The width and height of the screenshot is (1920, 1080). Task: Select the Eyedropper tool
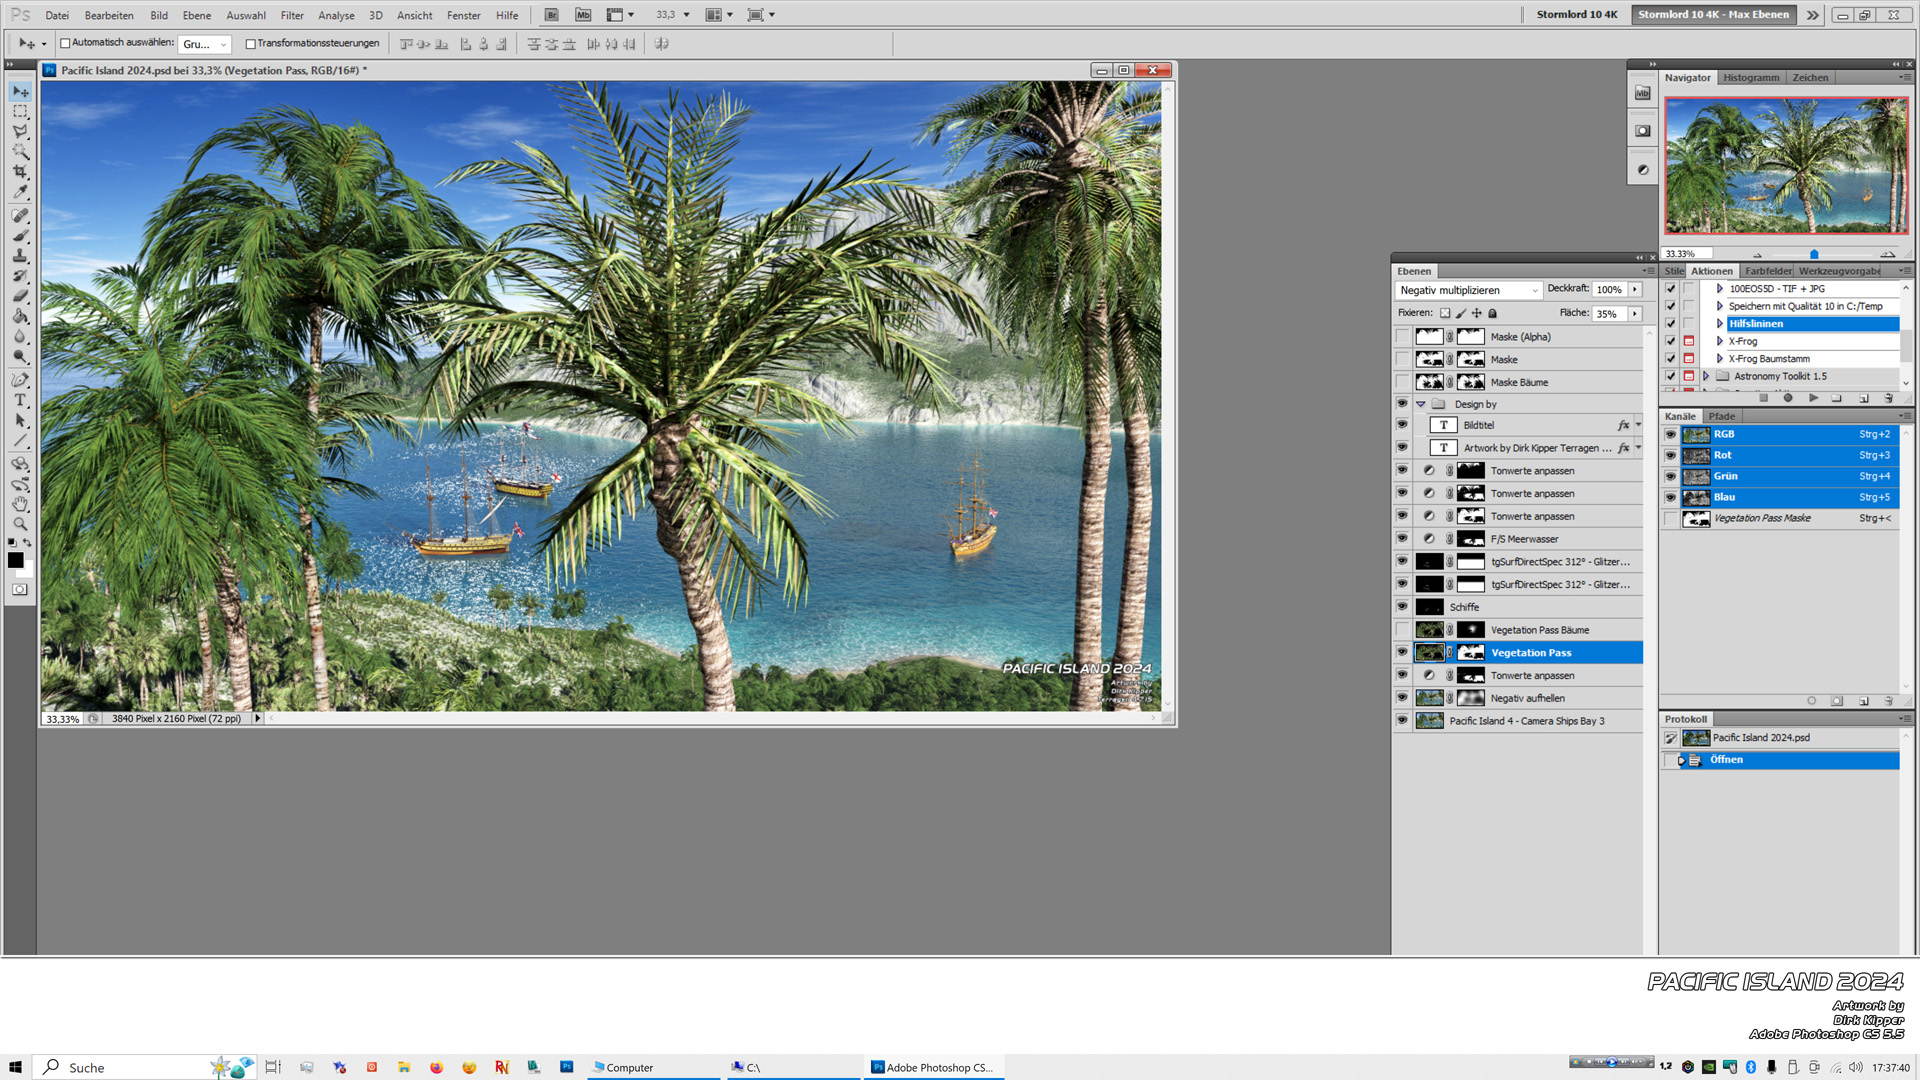20,192
